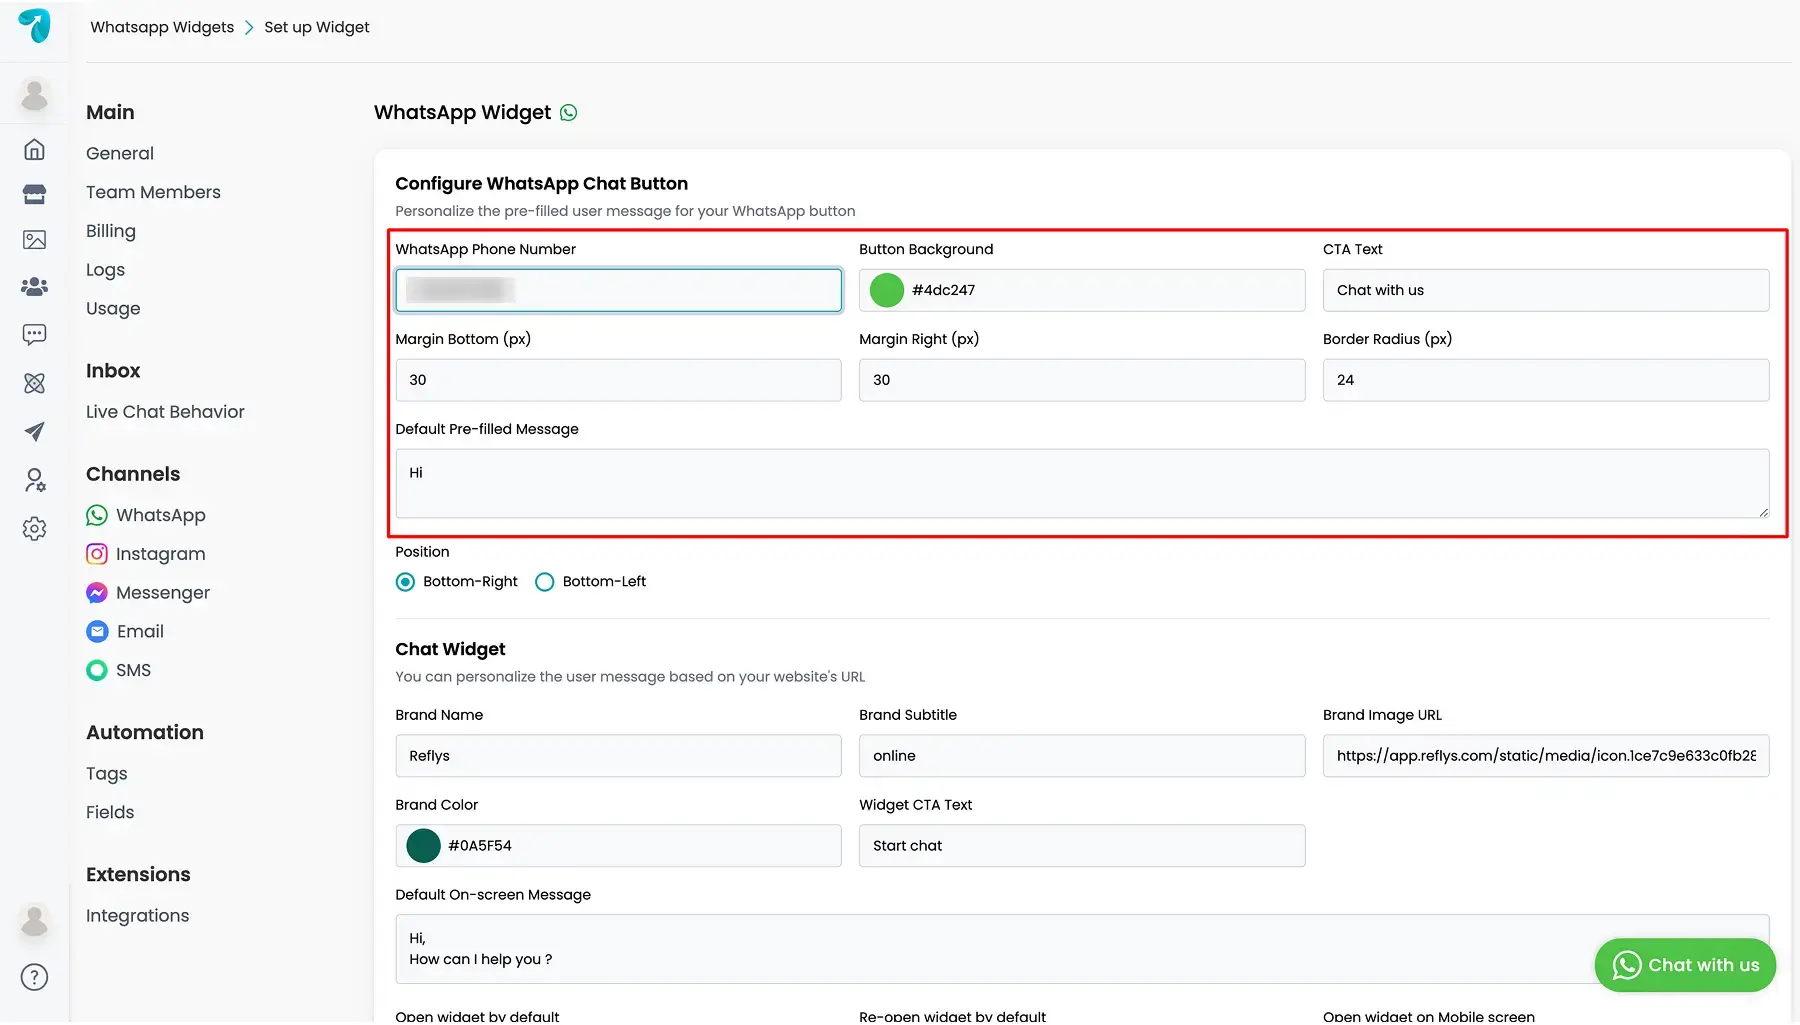Viewport: 1800px width, 1025px height.
Task: Open the dark green Brand Color swatch
Action: [423, 846]
